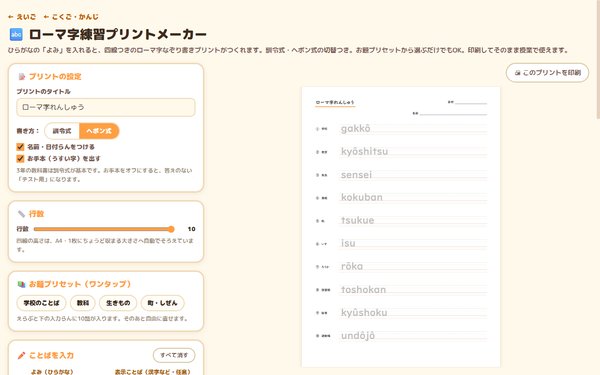Click the ローマ字れんしゅう preview title

click(x=335, y=103)
